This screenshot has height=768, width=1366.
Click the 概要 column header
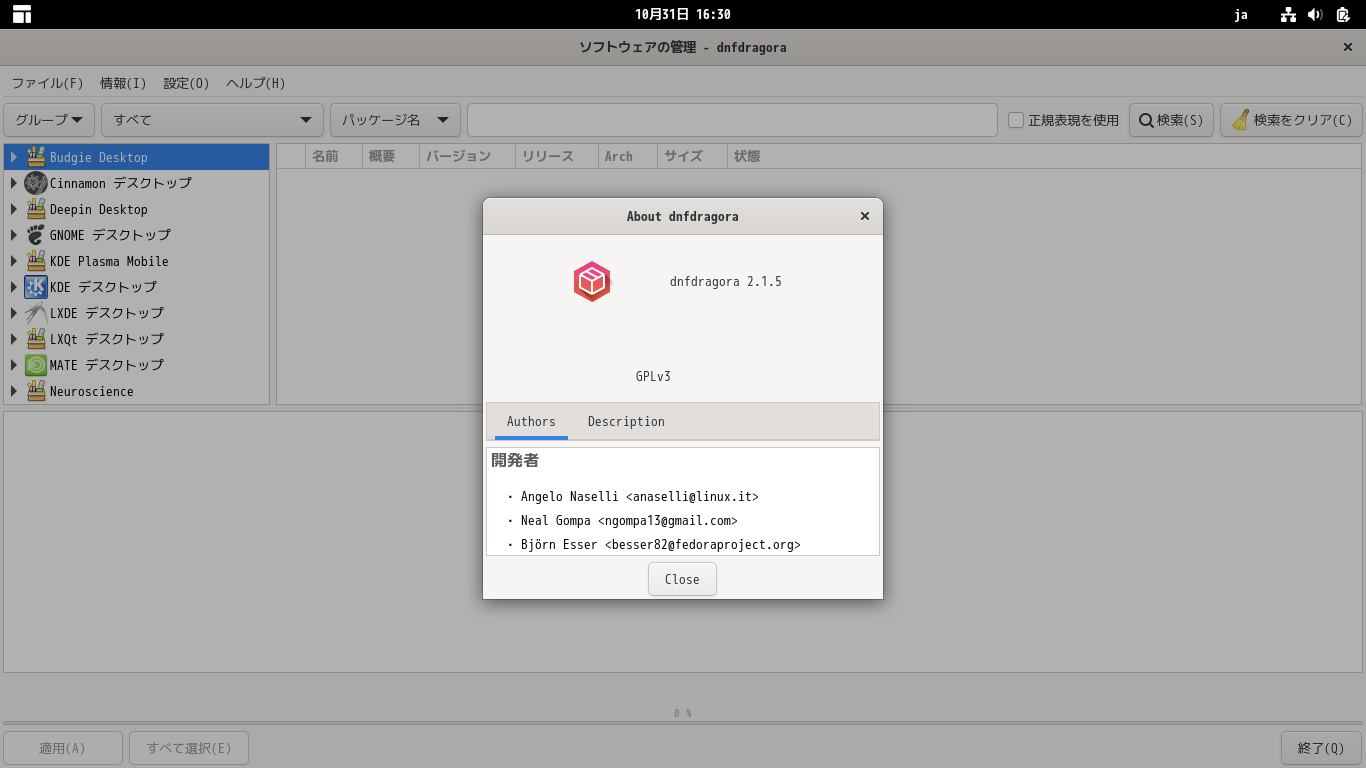390,156
